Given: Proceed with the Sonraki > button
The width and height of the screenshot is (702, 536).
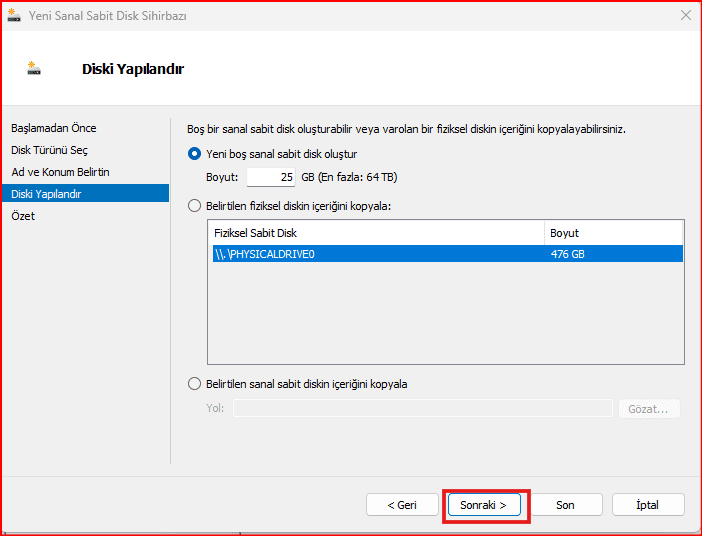Looking at the screenshot, I should pyautogui.click(x=484, y=505).
